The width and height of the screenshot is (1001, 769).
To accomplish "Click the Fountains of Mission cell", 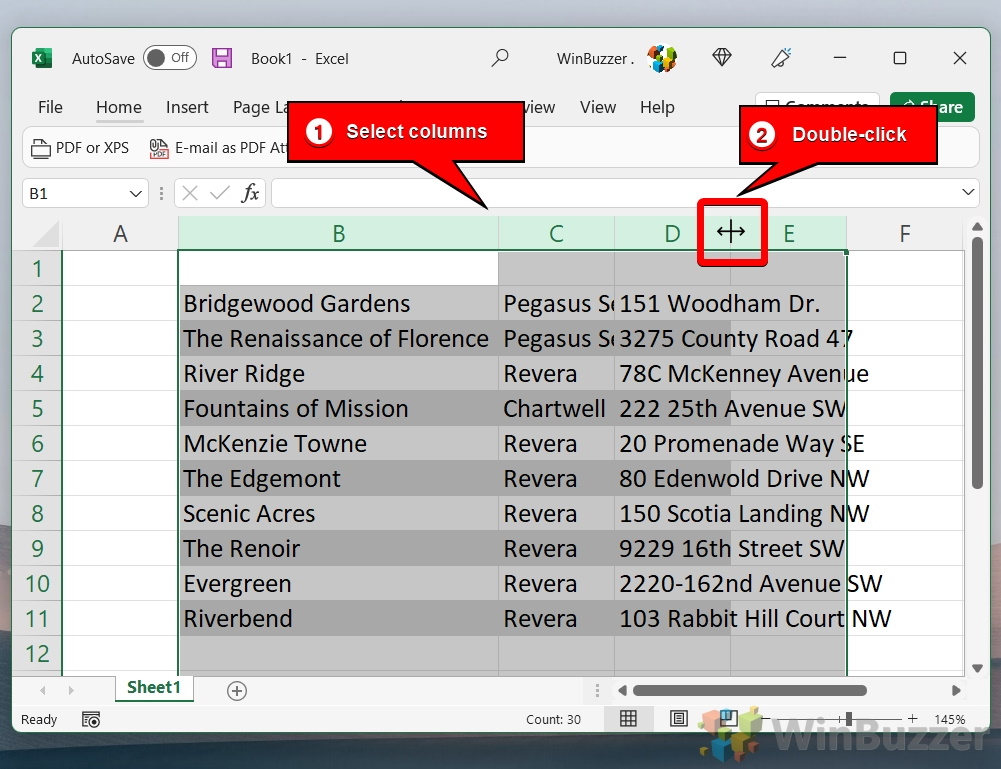I will [338, 408].
